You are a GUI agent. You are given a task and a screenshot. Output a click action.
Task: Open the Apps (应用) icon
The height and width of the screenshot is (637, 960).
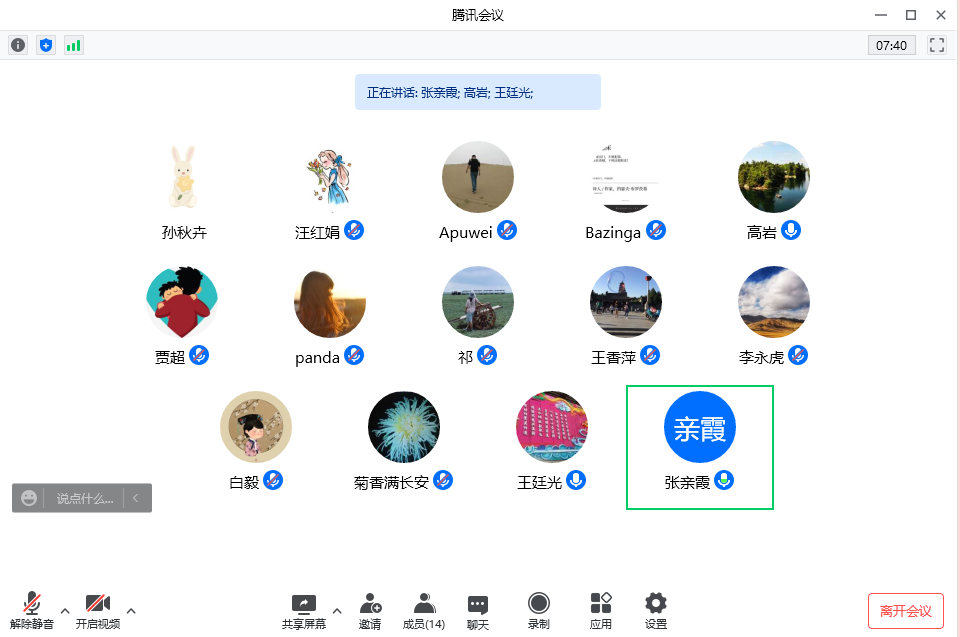point(600,610)
